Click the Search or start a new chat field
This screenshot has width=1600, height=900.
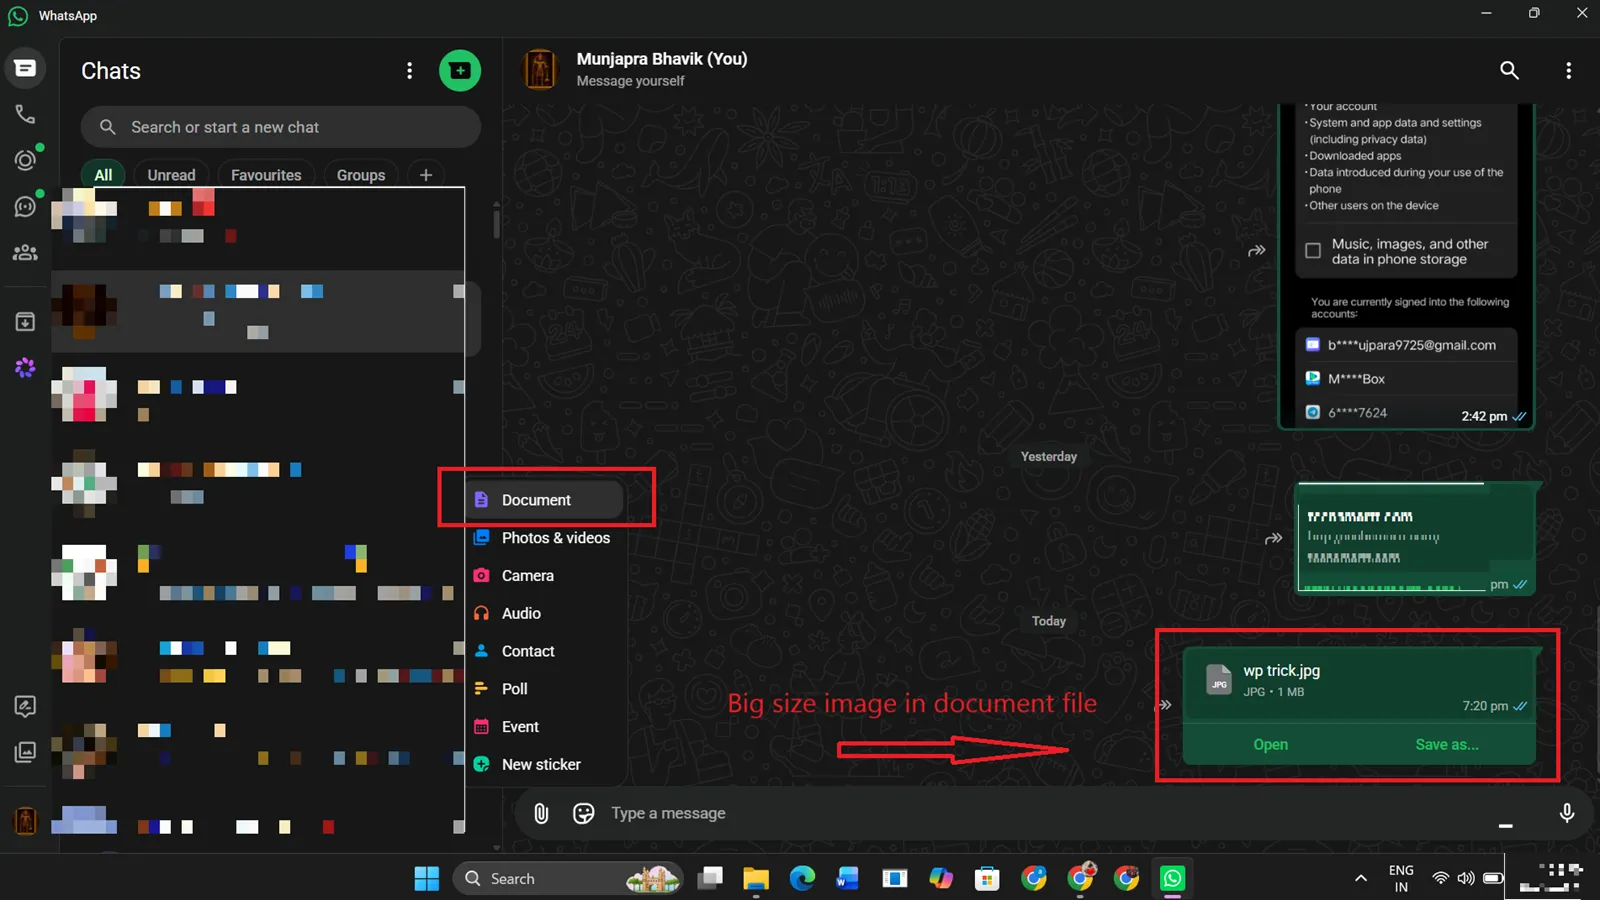pos(281,127)
